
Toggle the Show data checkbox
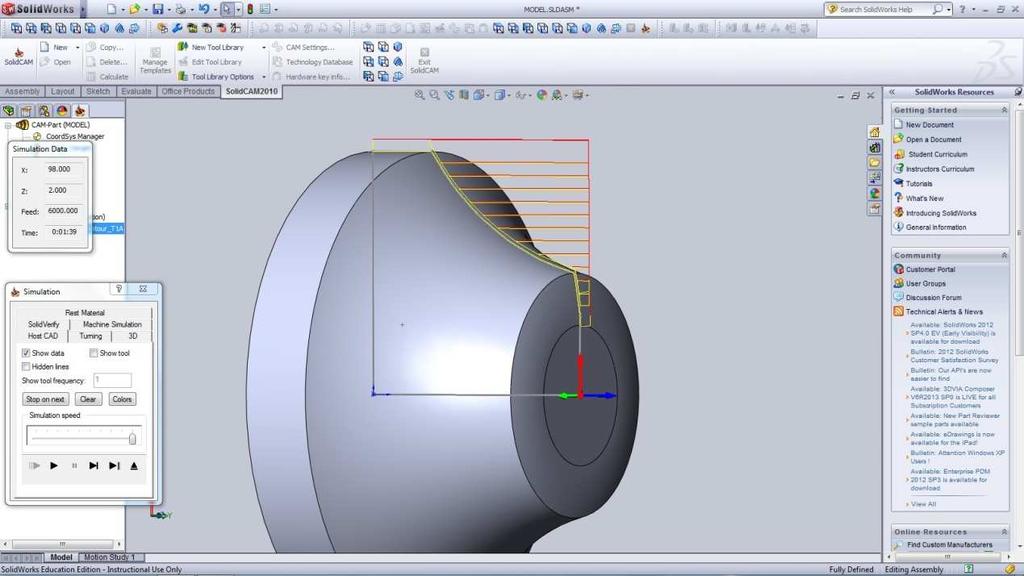coord(26,353)
